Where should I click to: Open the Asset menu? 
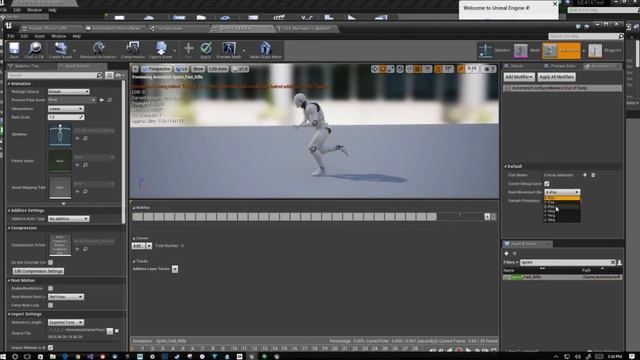(x=40, y=36)
